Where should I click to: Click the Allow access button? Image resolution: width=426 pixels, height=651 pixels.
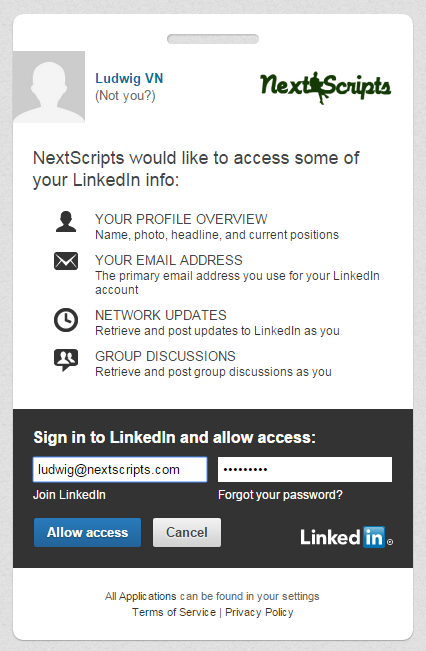tap(87, 532)
